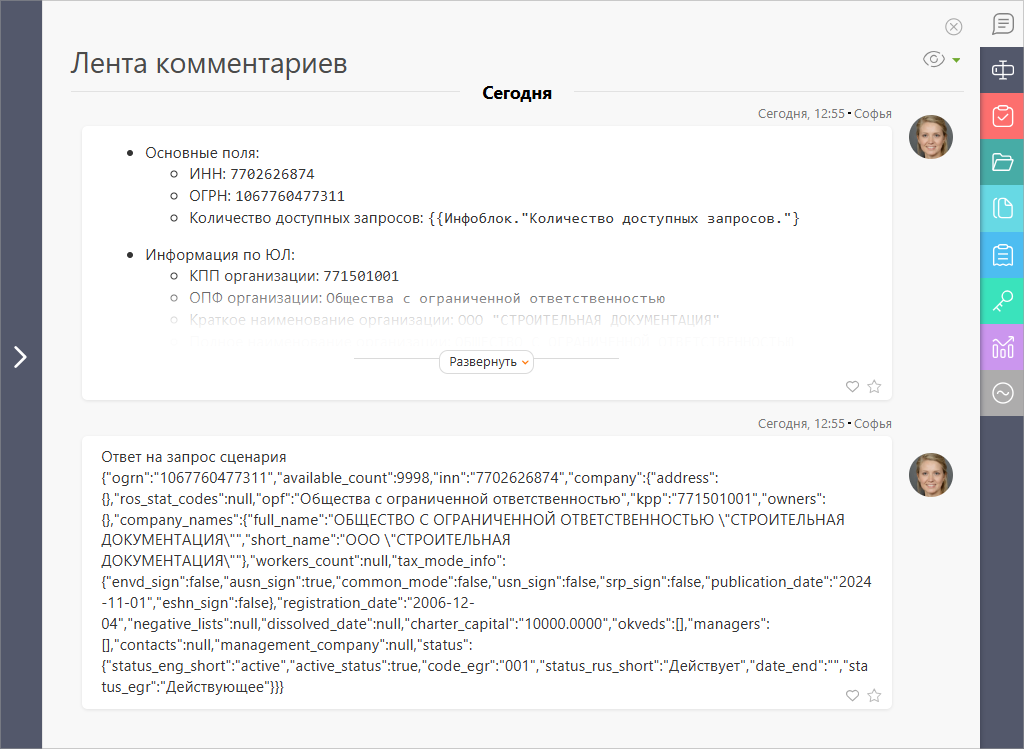Toggle the eye visibility filter
1024x749 pixels.
[934, 59]
